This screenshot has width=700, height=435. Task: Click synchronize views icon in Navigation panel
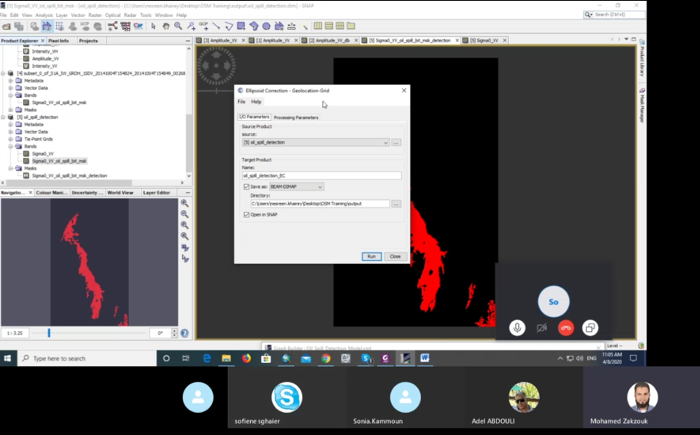click(184, 247)
